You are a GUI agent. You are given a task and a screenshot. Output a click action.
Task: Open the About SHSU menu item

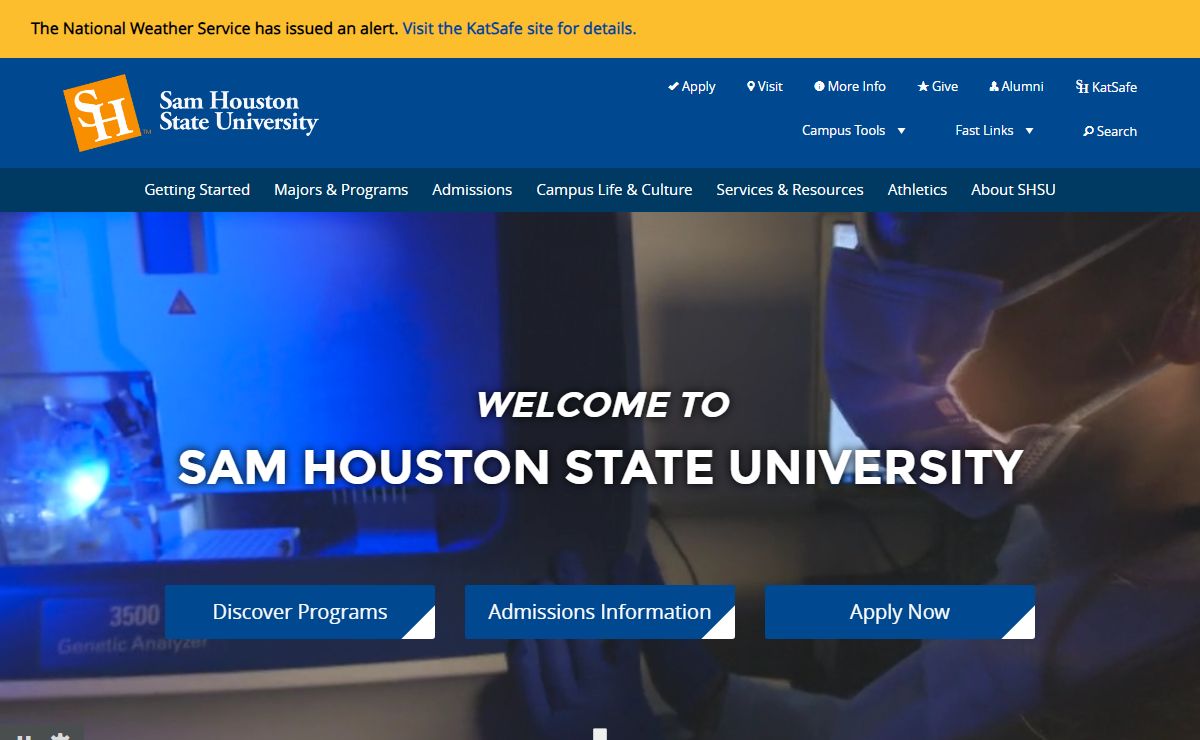[1013, 190]
